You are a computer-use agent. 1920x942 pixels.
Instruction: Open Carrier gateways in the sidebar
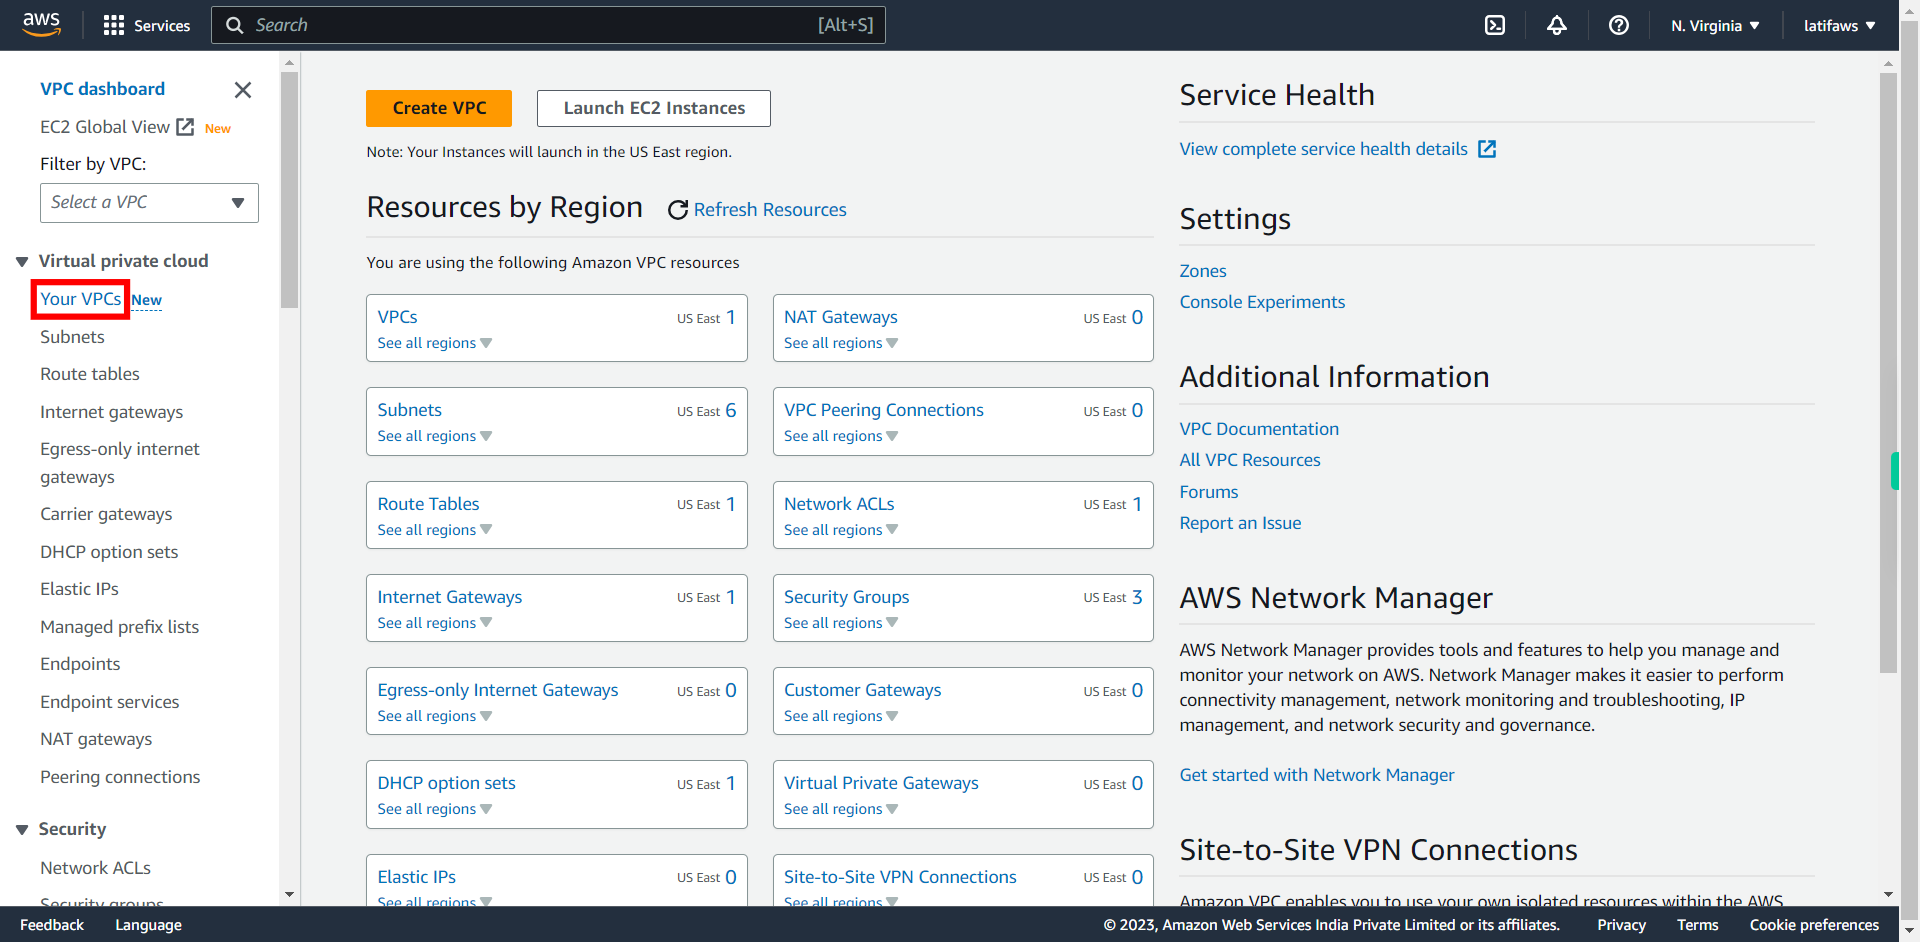pos(106,514)
